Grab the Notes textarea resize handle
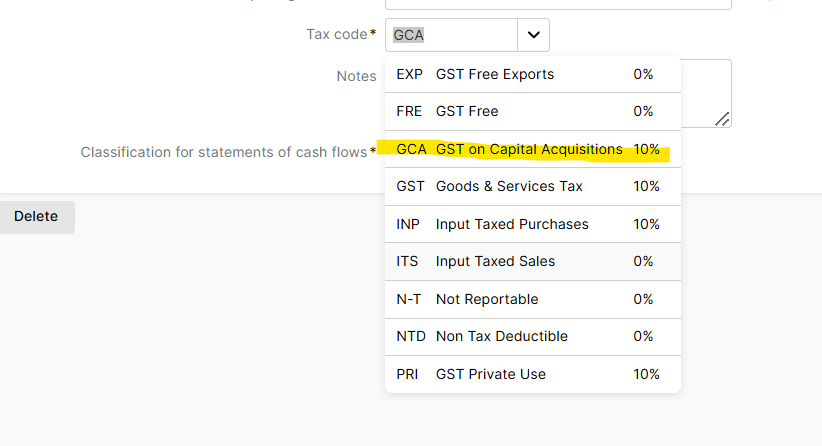Viewport: 822px width, 446px height. [x=723, y=119]
